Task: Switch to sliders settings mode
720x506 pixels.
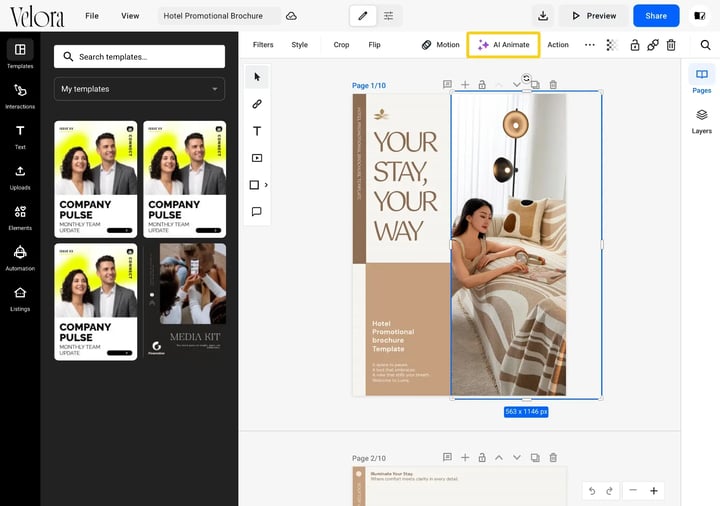Action: coord(388,16)
